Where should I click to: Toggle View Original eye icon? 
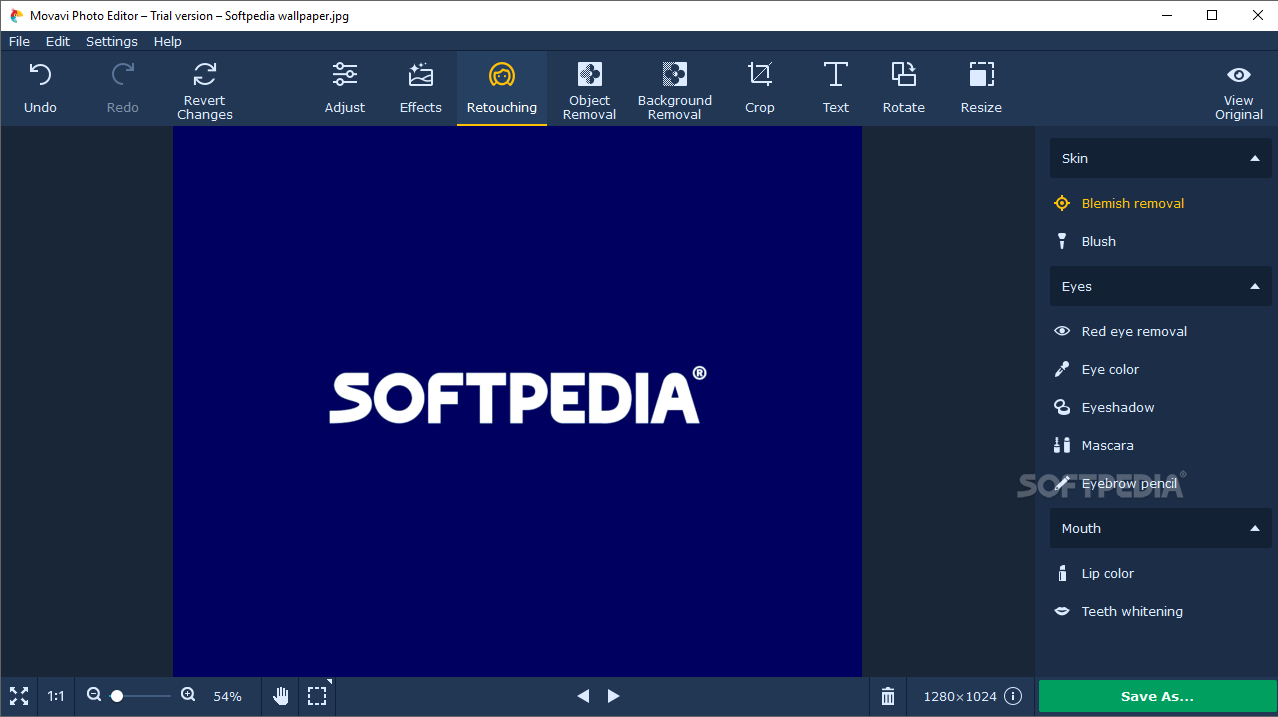[1239, 75]
